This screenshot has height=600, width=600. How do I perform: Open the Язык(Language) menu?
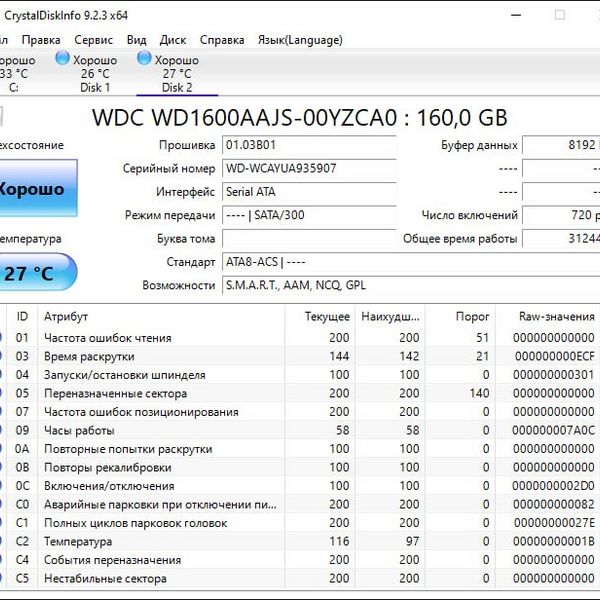[300, 40]
